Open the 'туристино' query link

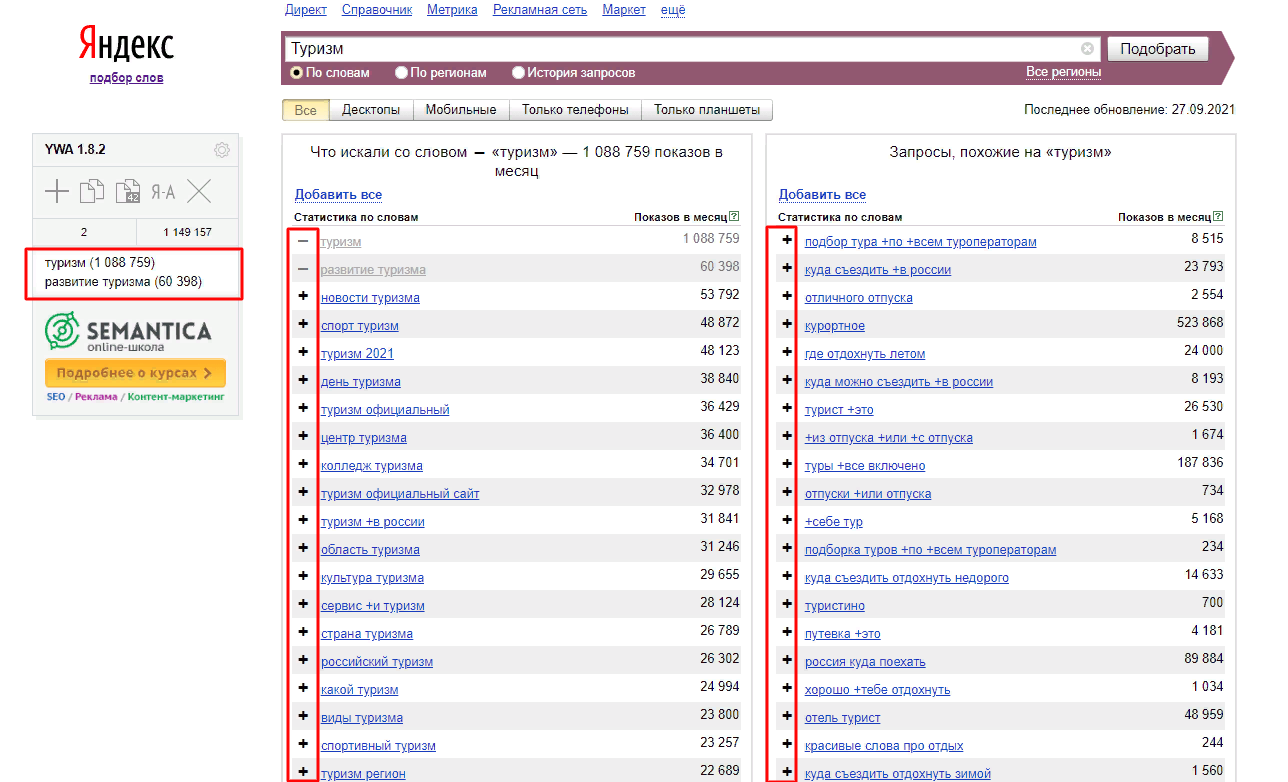point(835,606)
